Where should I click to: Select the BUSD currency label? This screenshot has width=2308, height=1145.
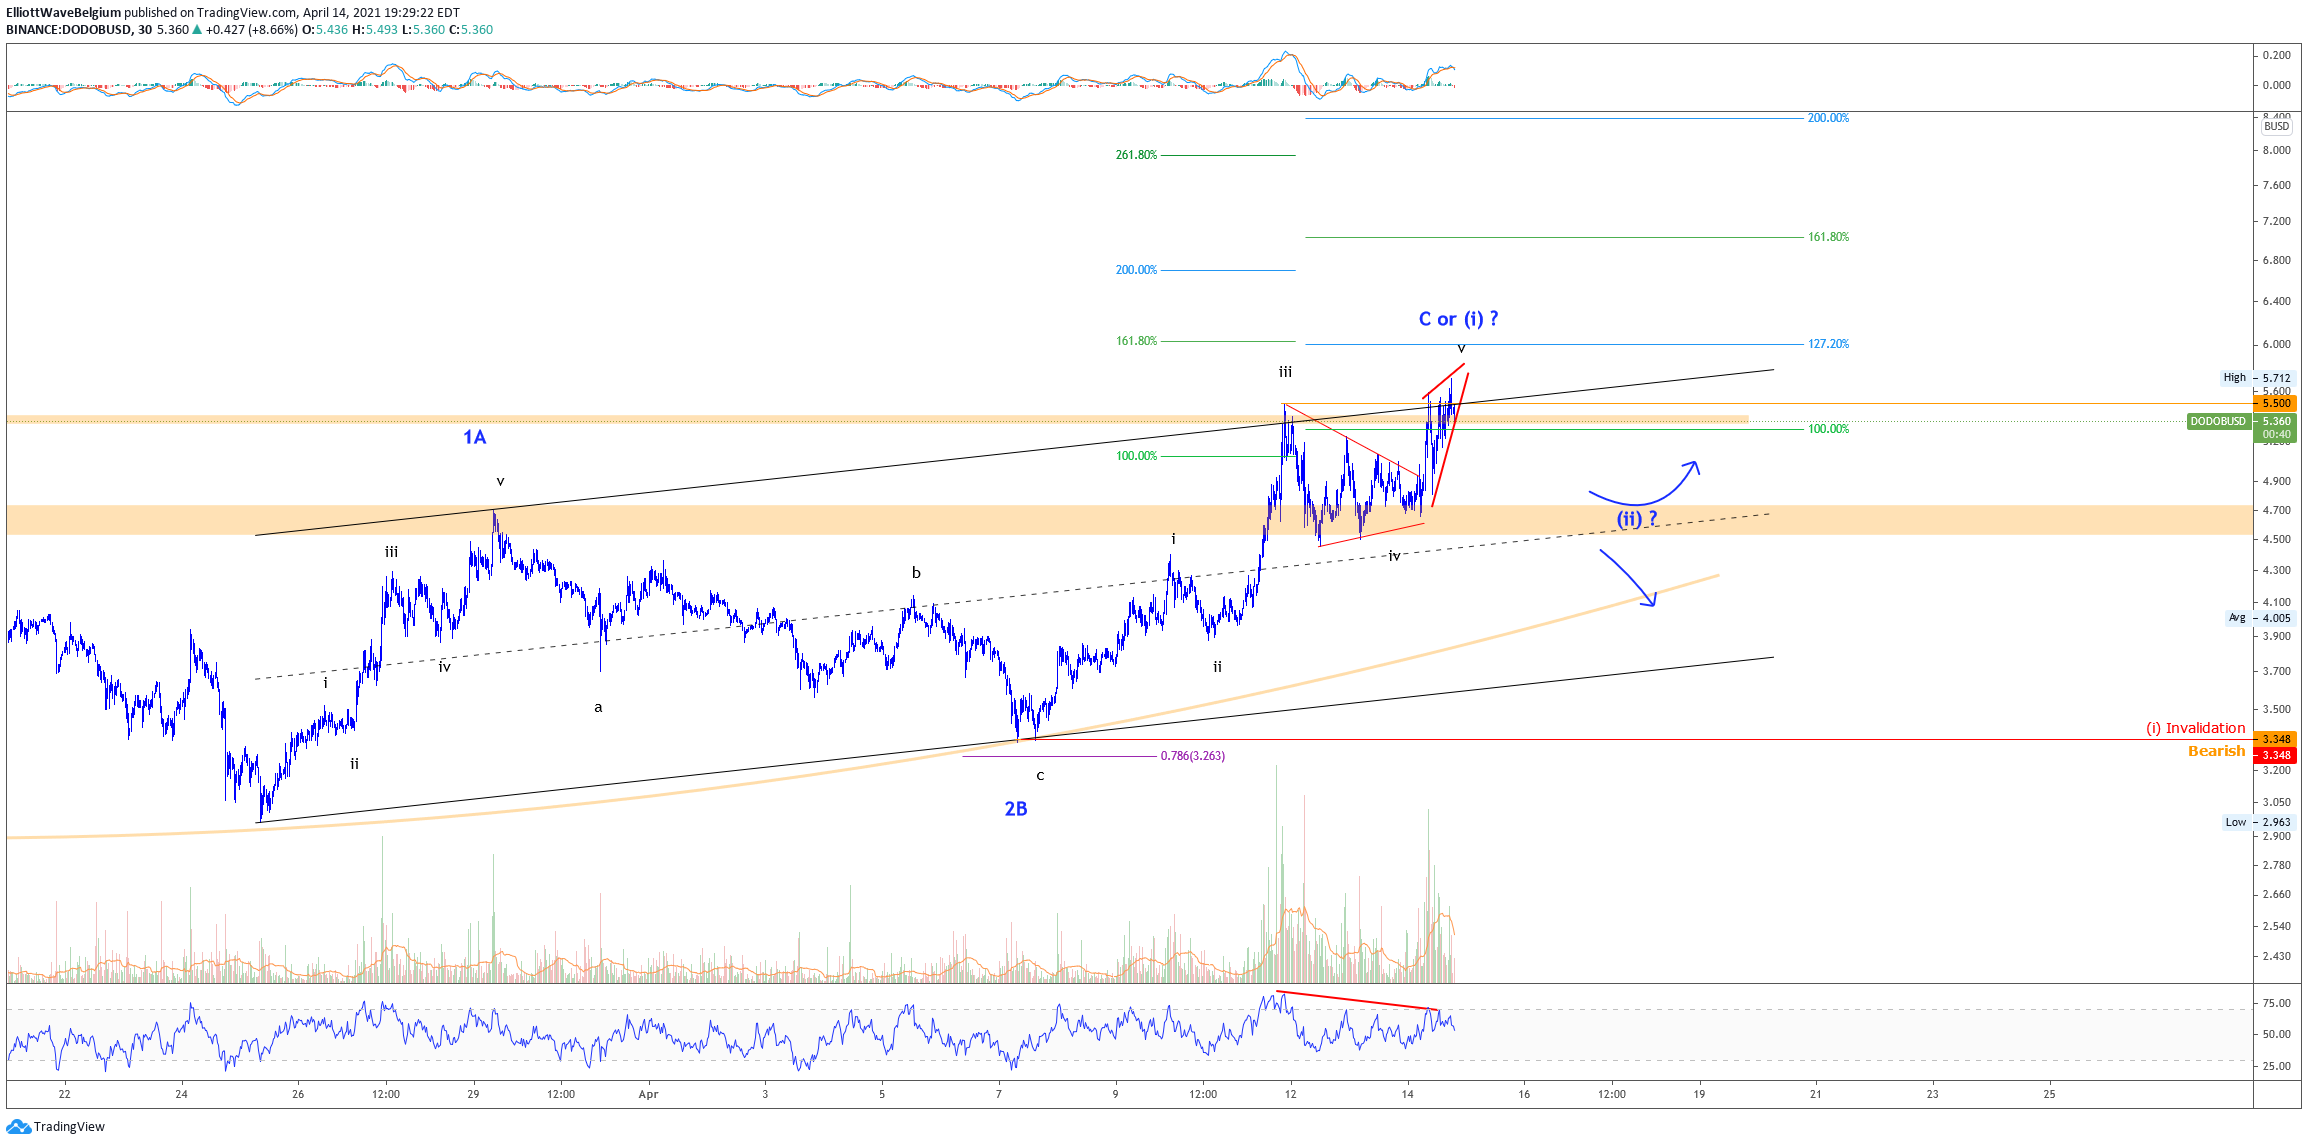2277,126
